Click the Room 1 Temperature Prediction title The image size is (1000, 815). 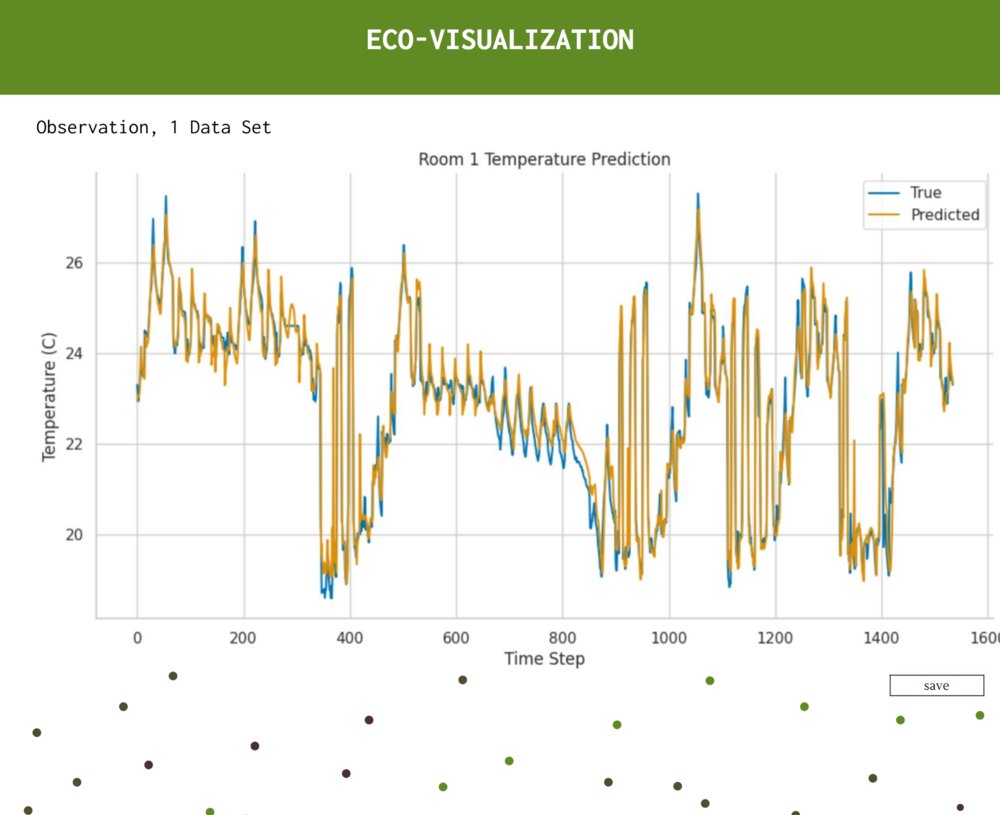(544, 159)
